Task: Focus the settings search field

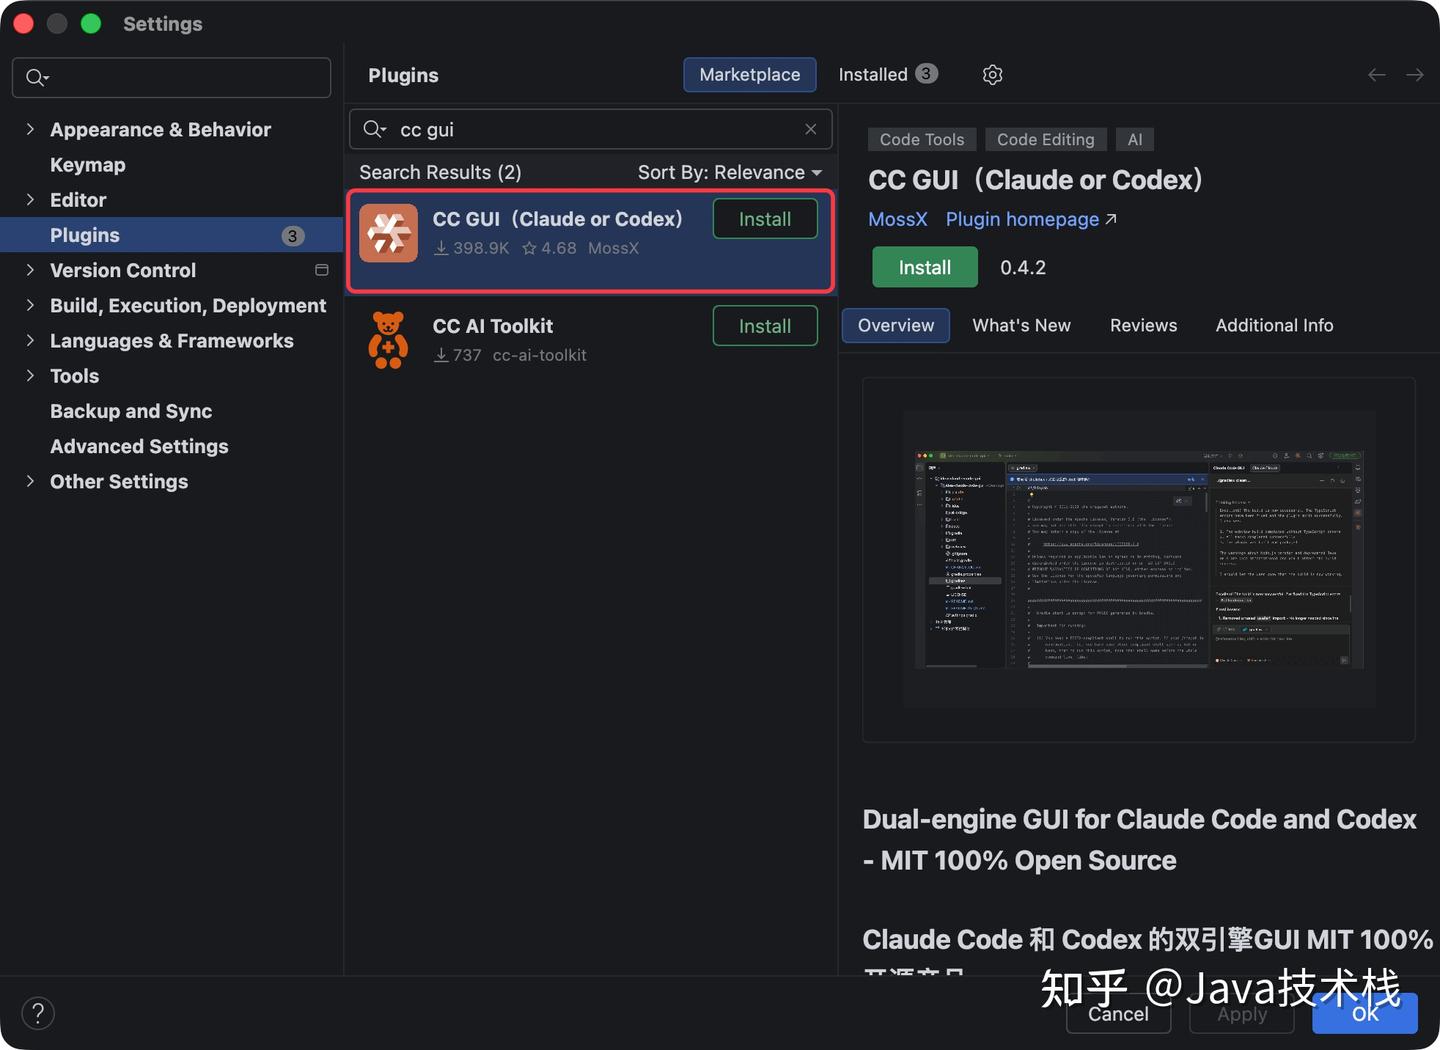Action: coord(171,77)
